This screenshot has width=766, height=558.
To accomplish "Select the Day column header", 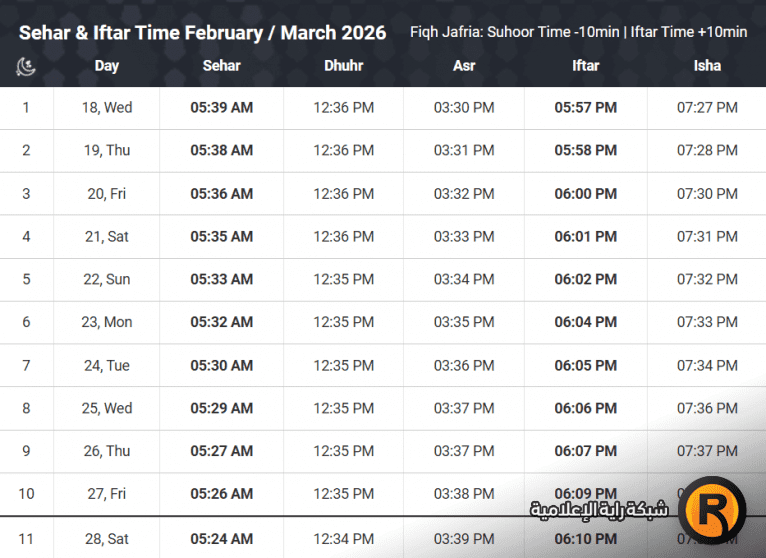I will point(106,66).
